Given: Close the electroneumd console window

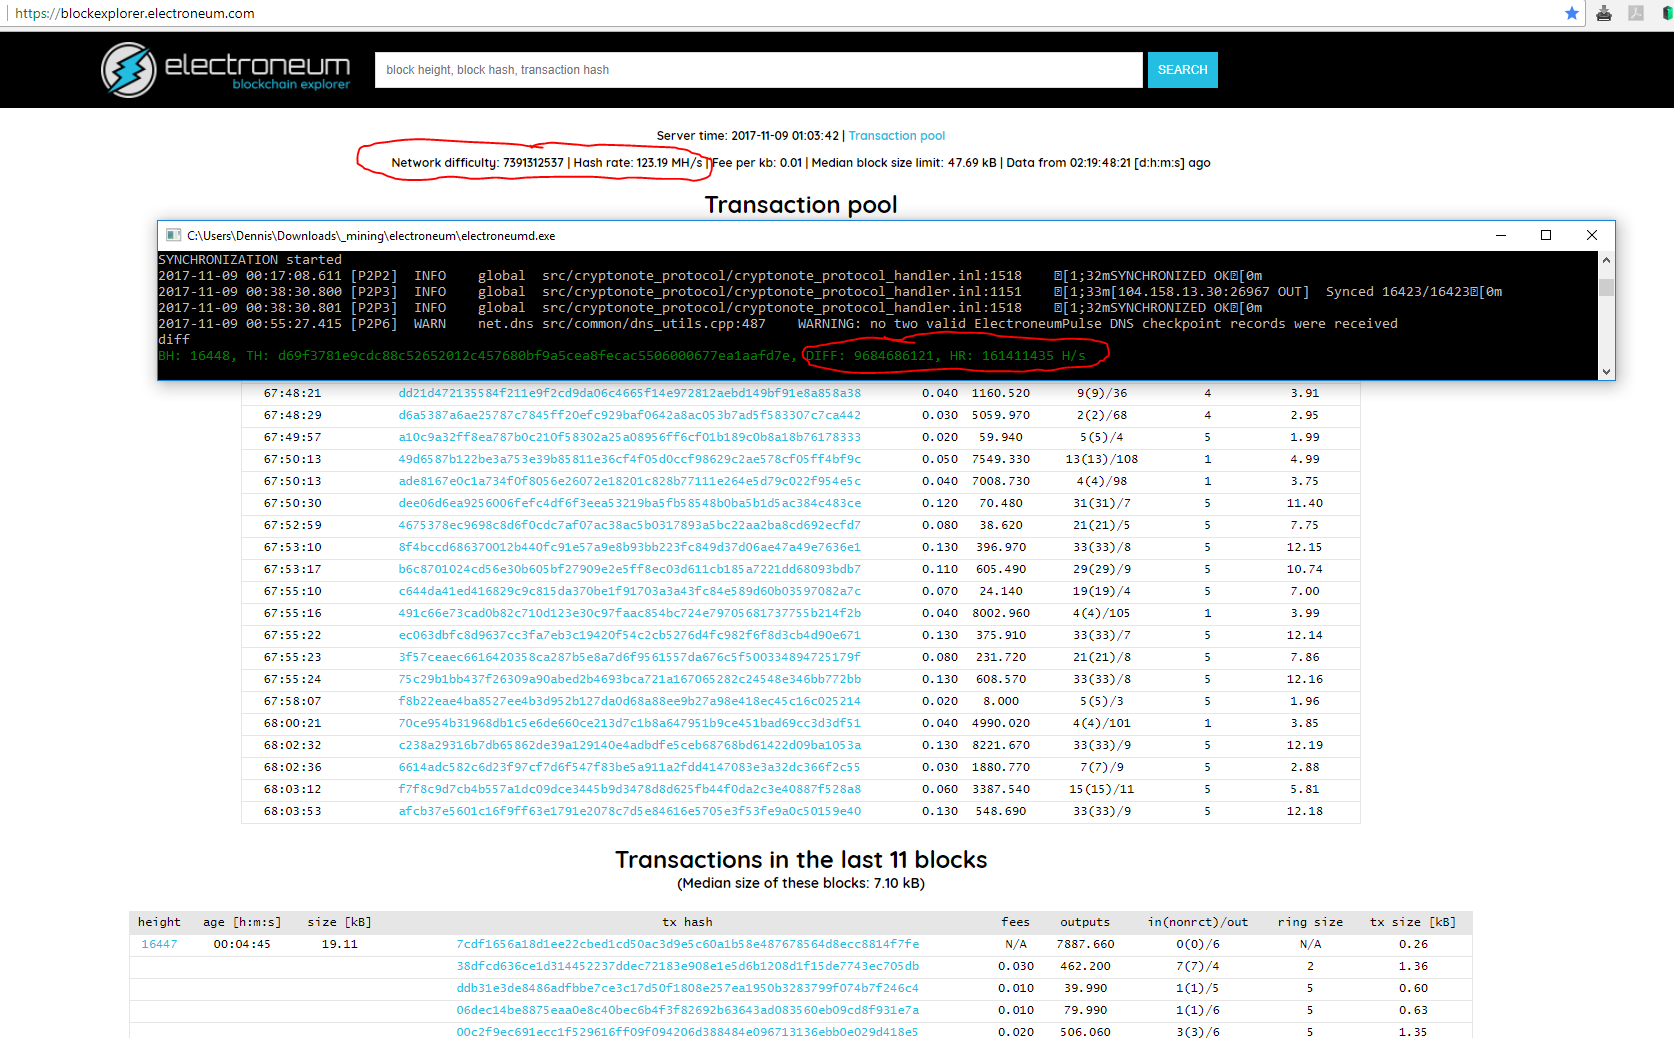Looking at the screenshot, I should tap(1592, 235).
